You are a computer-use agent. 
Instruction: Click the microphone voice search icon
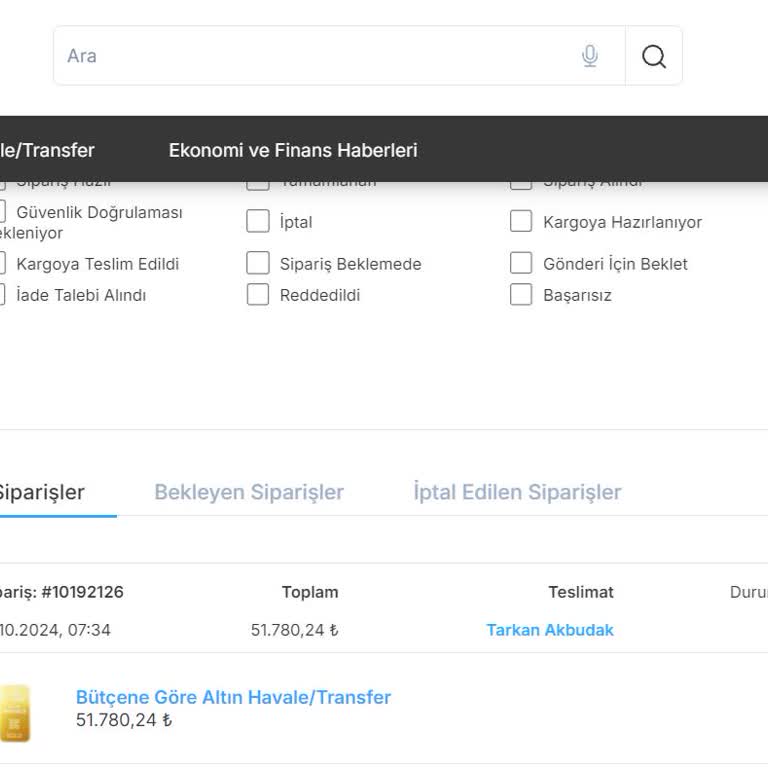pyautogui.click(x=590, y=56)
